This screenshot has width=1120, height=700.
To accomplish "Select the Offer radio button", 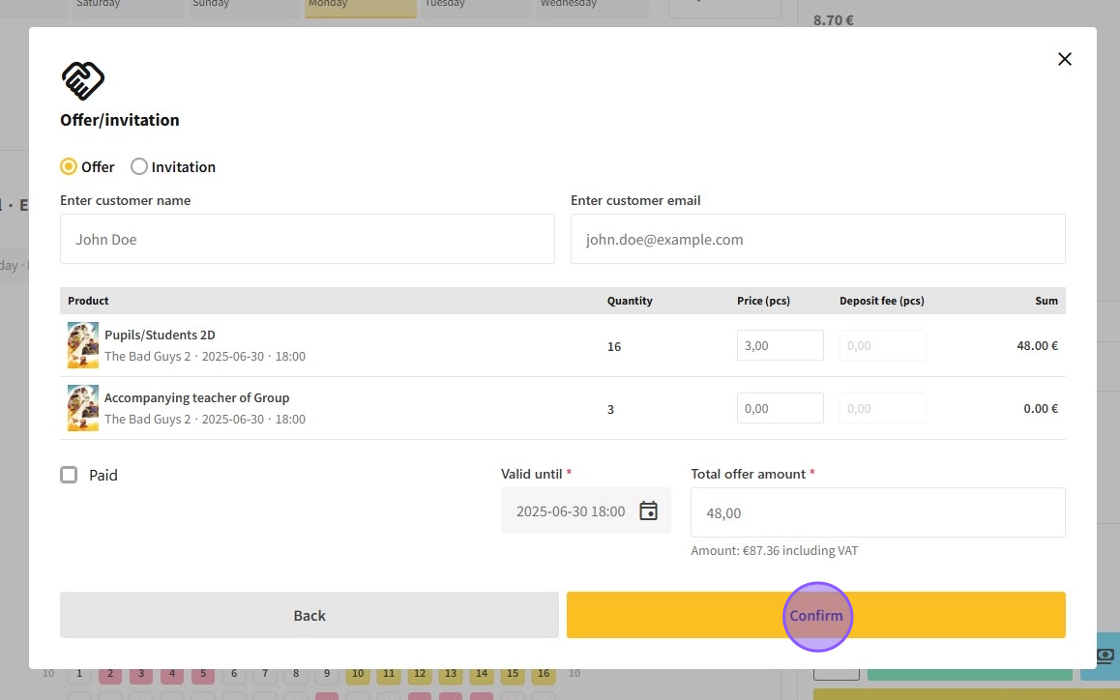I will point(69,167).
